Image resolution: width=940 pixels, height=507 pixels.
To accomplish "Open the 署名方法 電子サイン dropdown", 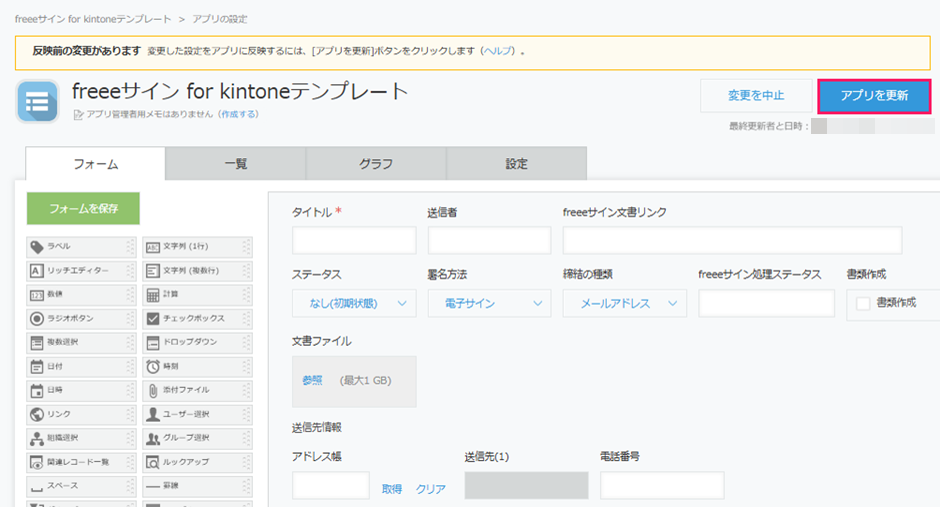I will tap(489, 304).
